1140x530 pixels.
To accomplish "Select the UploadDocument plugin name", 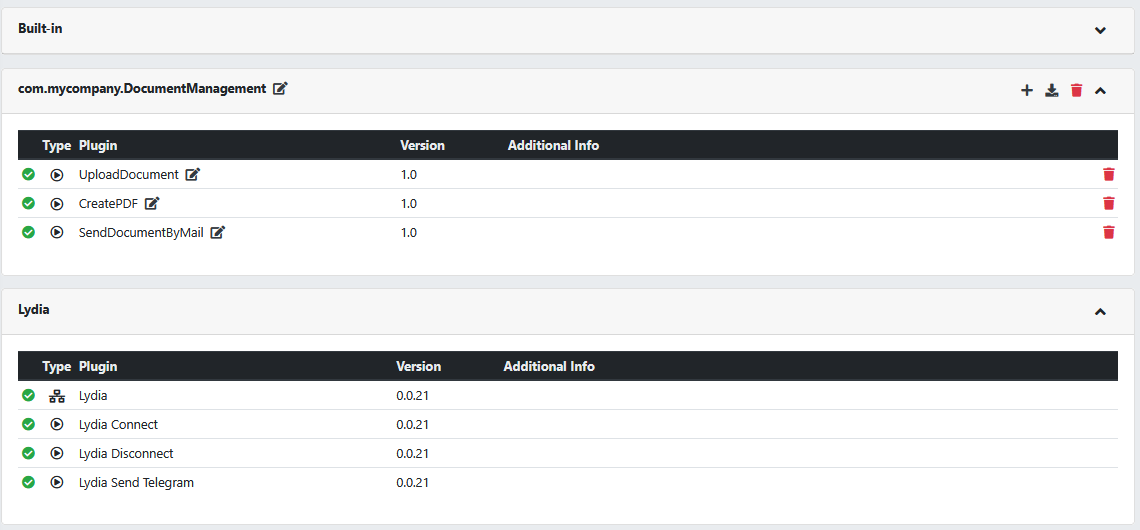I will coord(129,174).
